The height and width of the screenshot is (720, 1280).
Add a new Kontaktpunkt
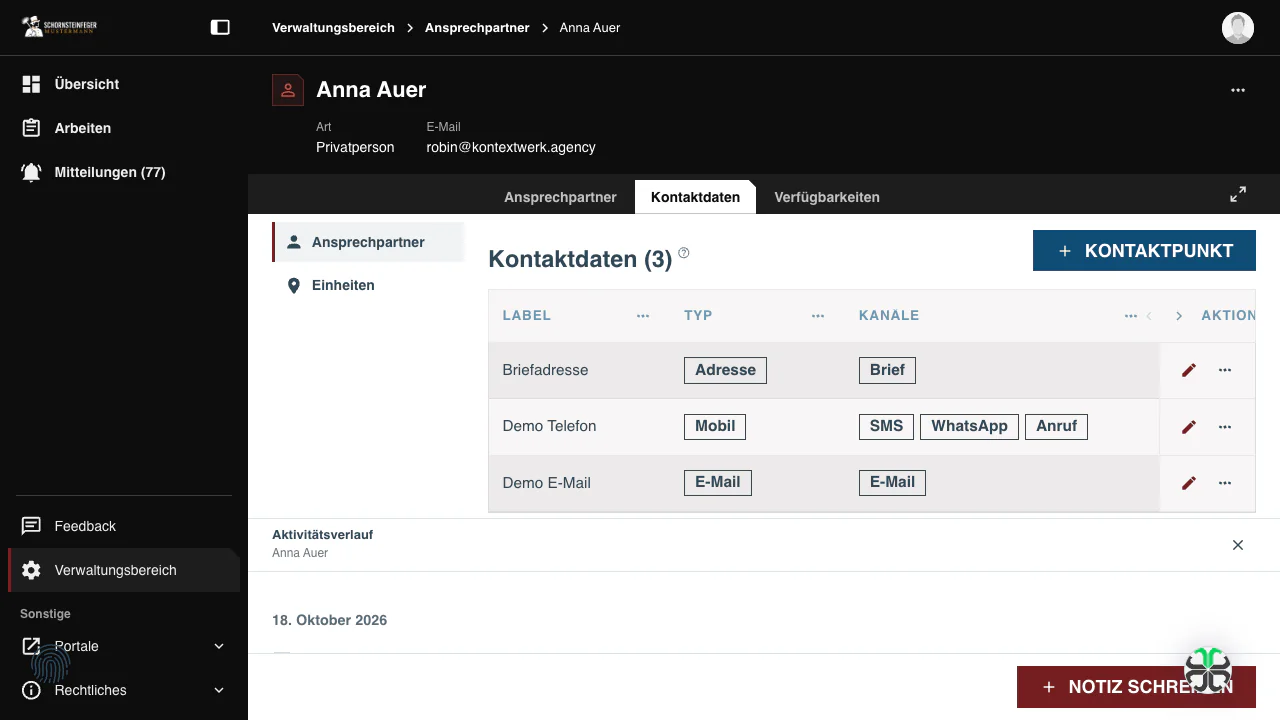coord(1144,251)
